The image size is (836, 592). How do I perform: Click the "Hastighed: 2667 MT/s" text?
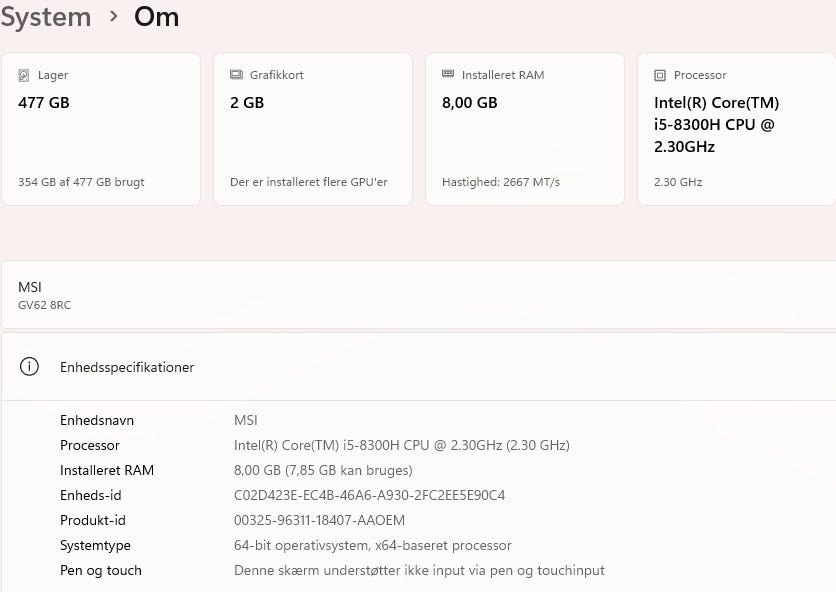pyautogui.click(x=501, y=182)
